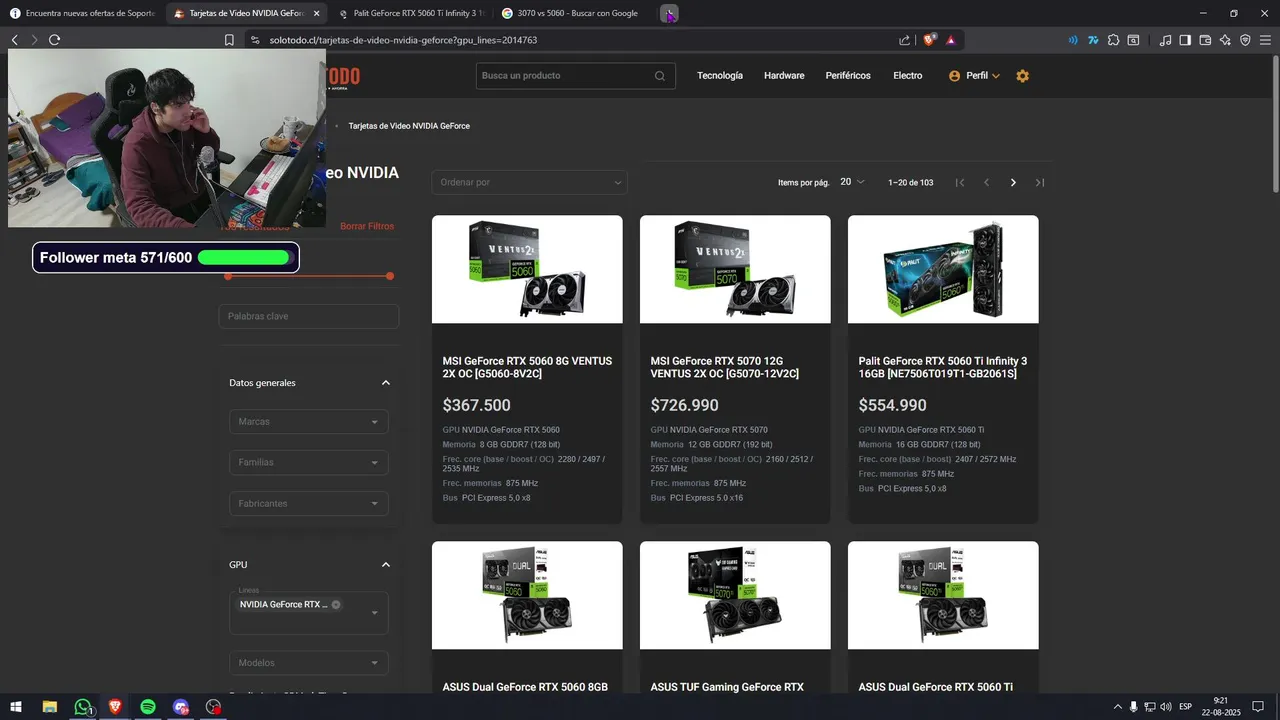Adjust the price range slider right handle
1280x720 pixels.
(390, 276)
